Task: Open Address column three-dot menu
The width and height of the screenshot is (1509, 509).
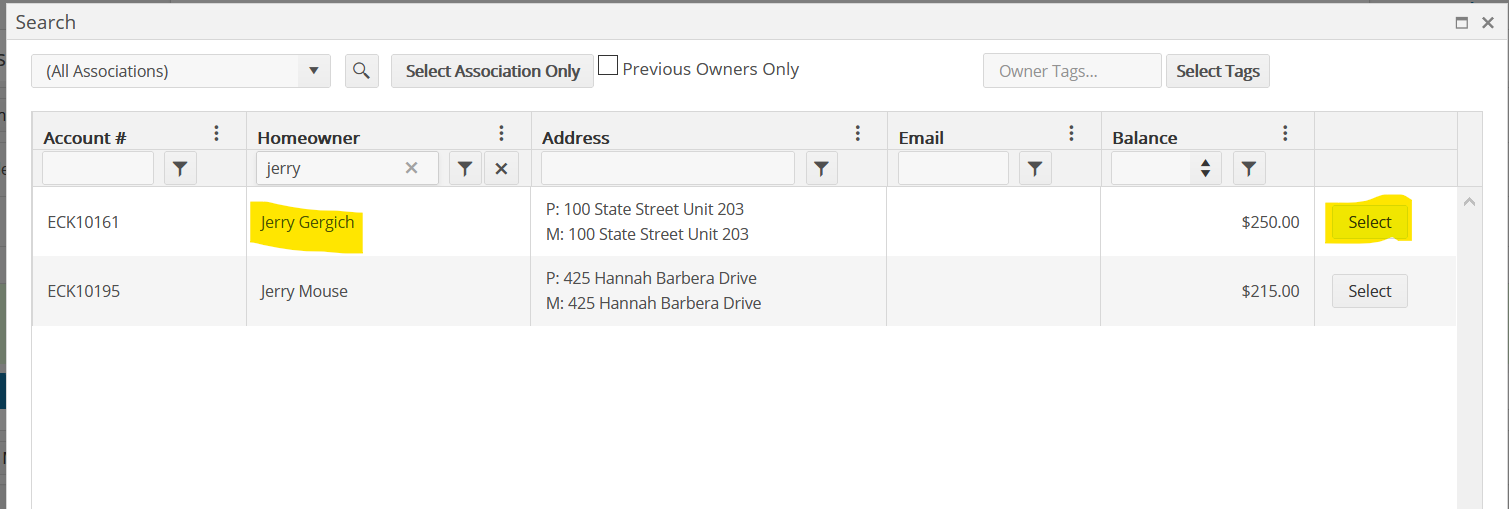Action: pyautogui.click(x=857, y=134)
